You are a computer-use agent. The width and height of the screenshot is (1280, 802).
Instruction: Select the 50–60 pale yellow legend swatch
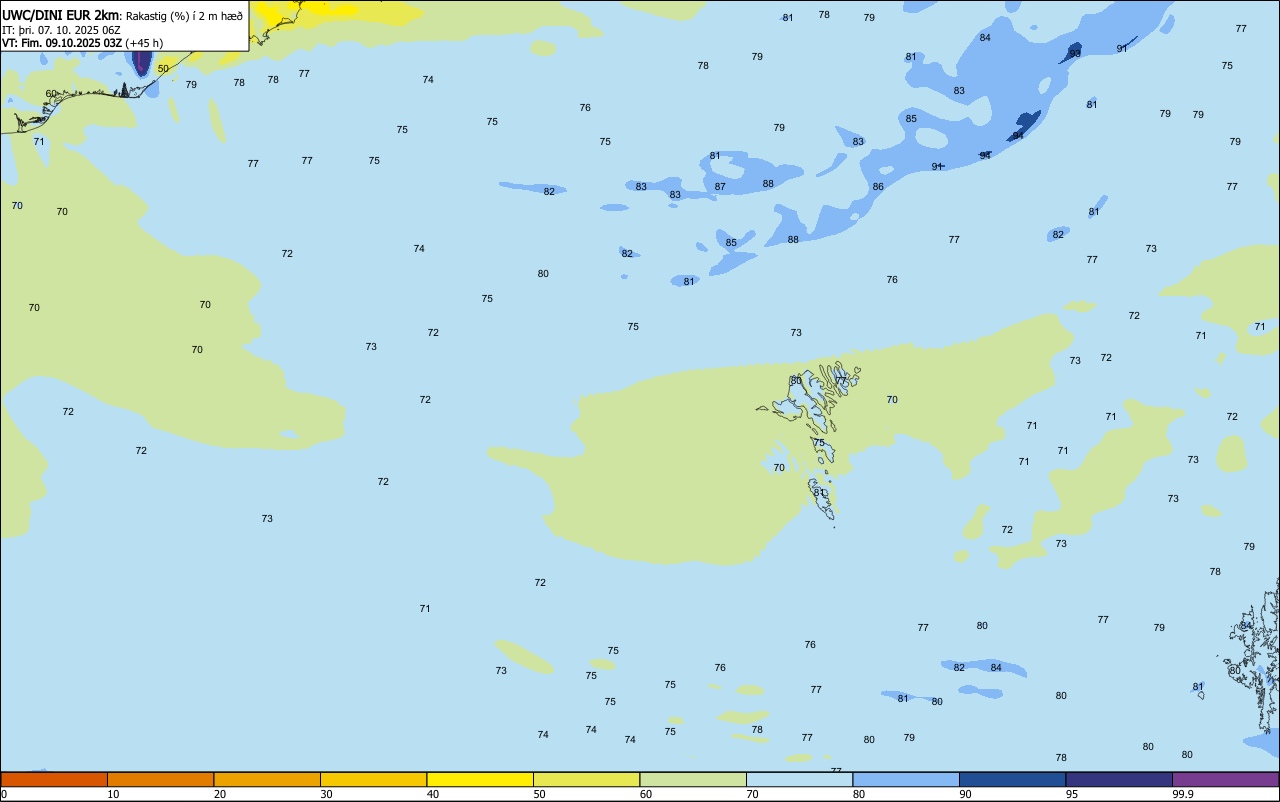[x=586, y=779]
